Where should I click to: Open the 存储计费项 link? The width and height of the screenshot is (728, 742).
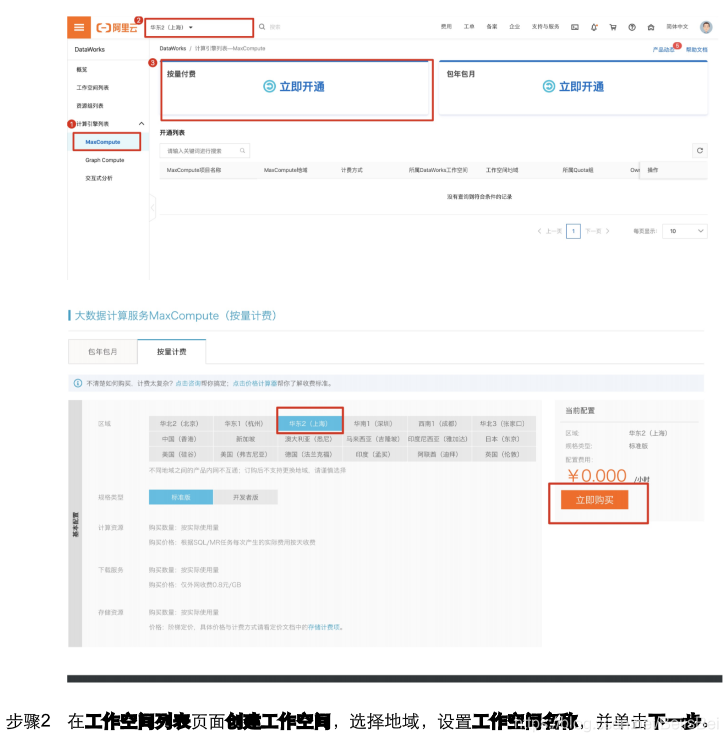click(x=324, y=627)
